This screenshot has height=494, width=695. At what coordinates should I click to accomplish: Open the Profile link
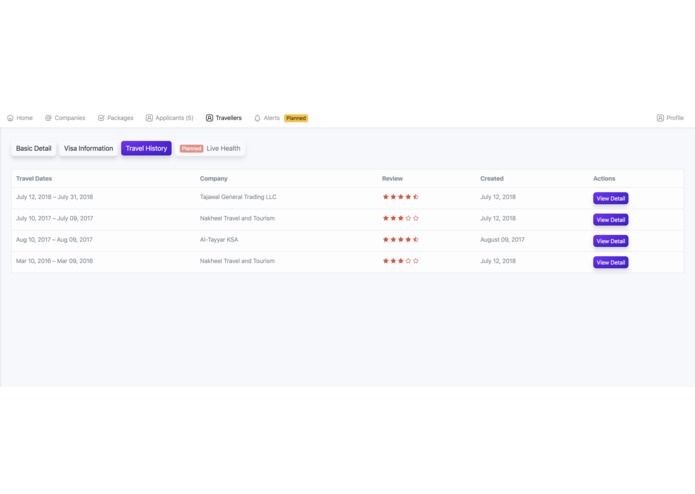[670, 118]
